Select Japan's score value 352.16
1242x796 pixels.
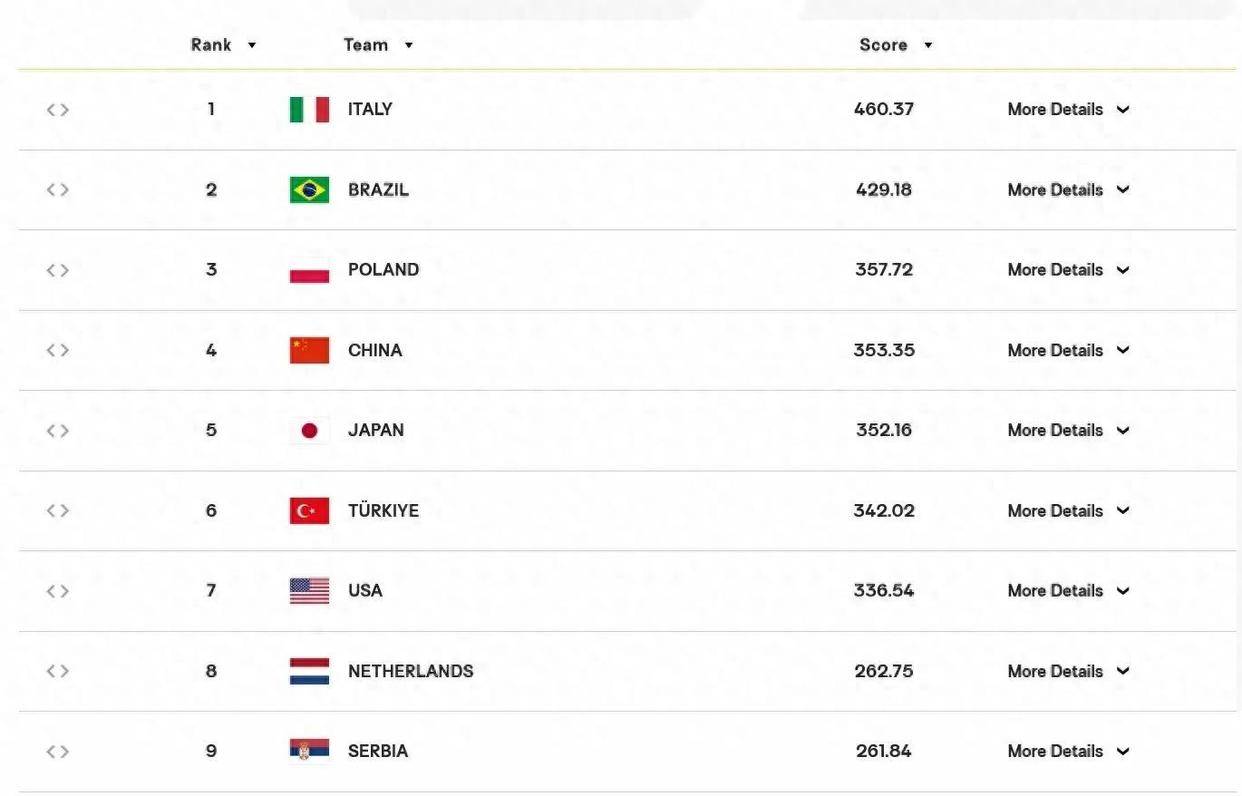point(884,431)
